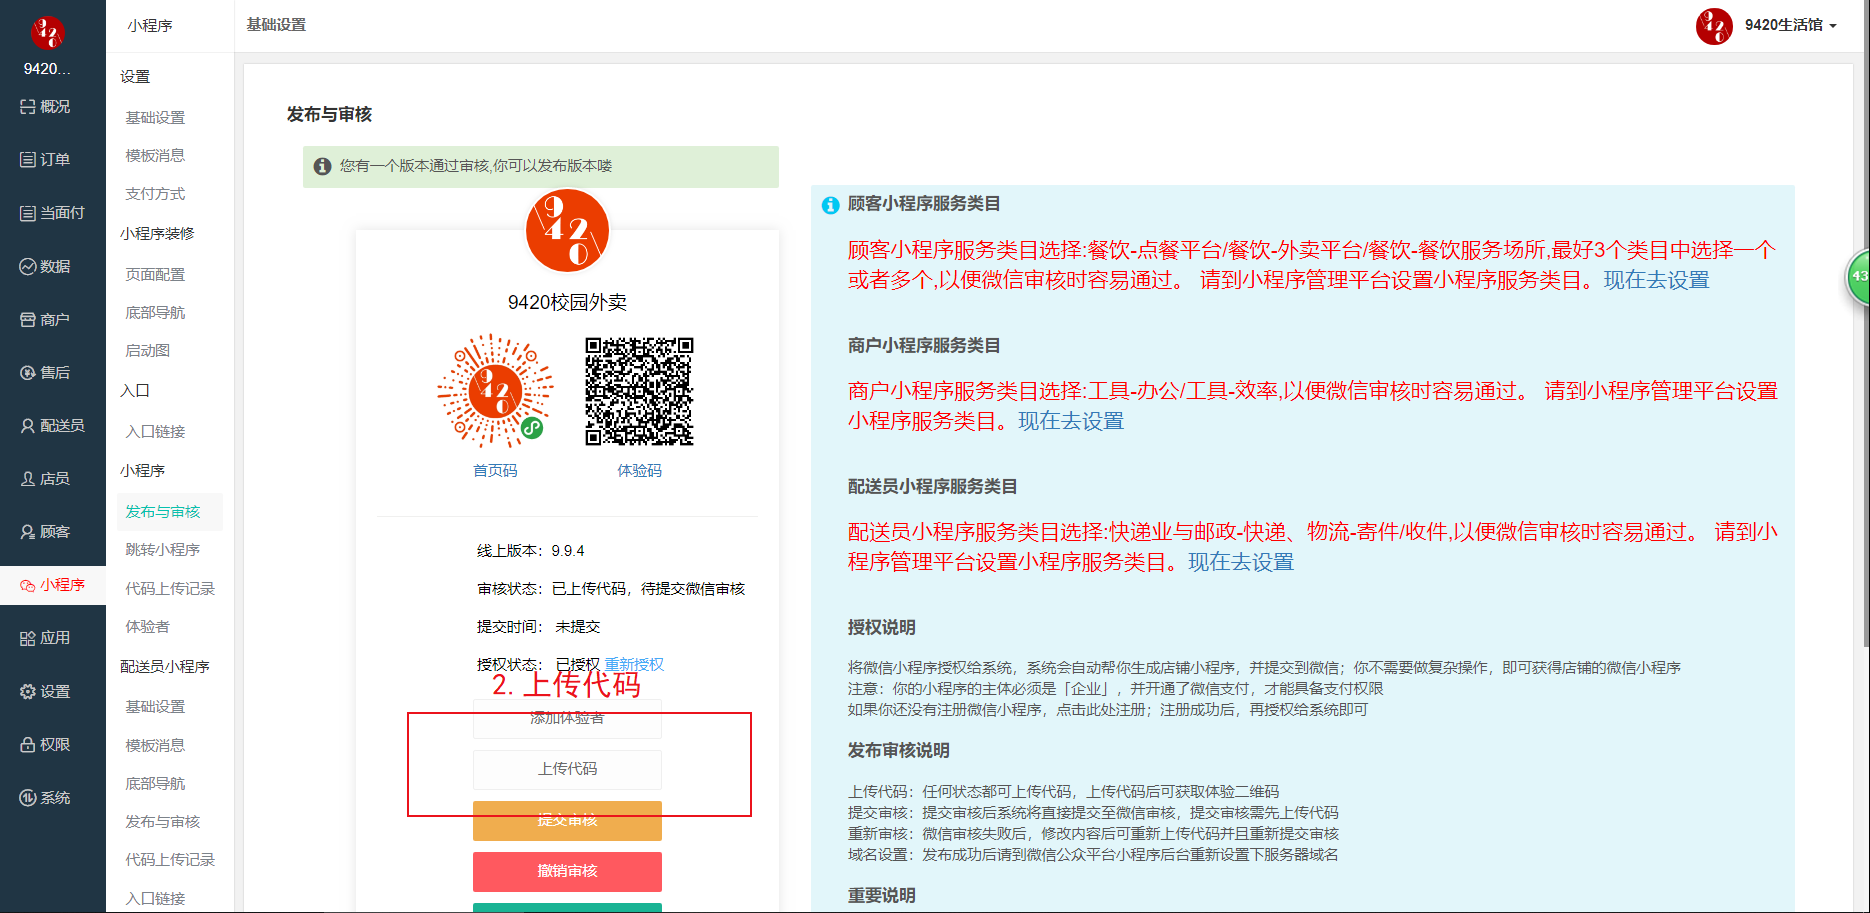This screenshot has height=913, width=1870.
Task: Open the 系统 system section
Action: click(45, 798)
